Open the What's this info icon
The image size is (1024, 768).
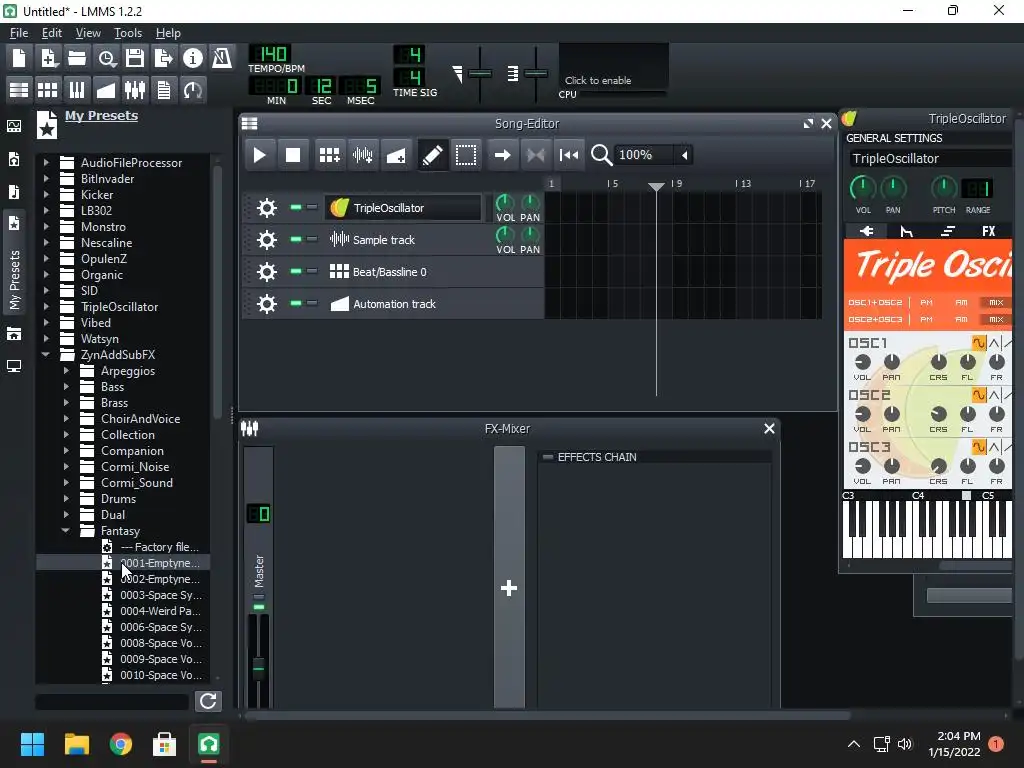193,58
